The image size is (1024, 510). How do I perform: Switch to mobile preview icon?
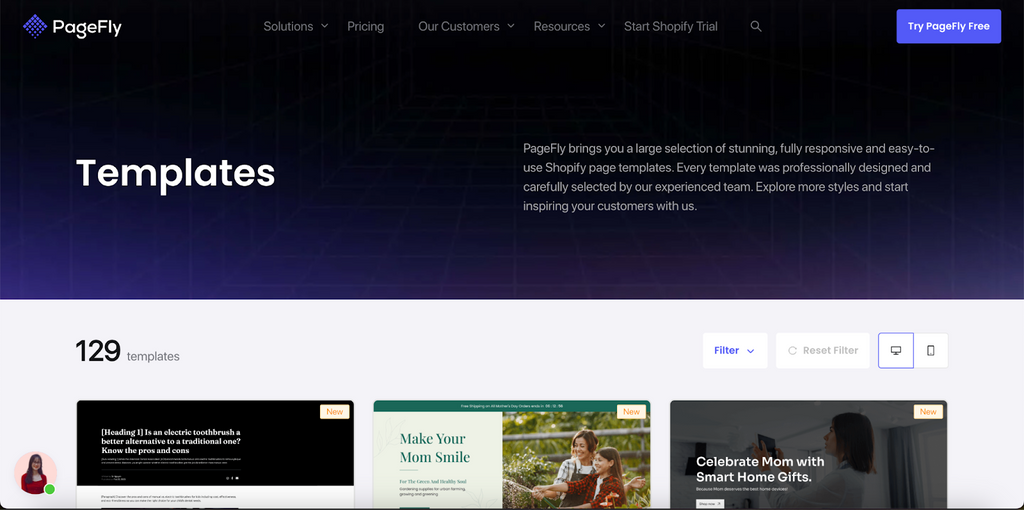[x=931, y=351]
